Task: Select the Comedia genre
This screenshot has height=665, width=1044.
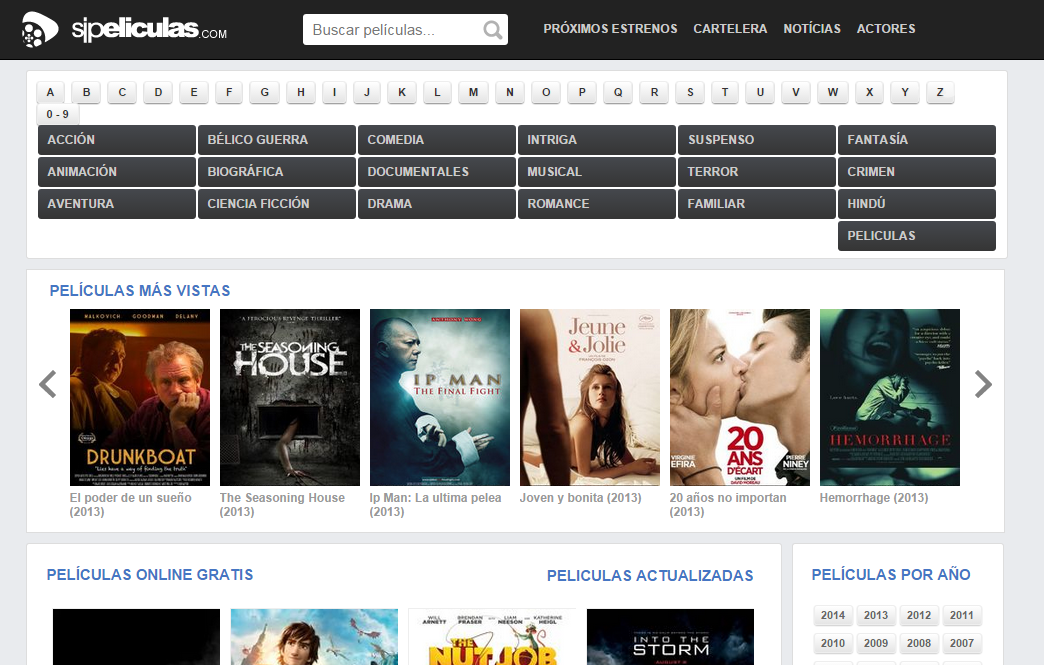Action: (x=437, y=140)
